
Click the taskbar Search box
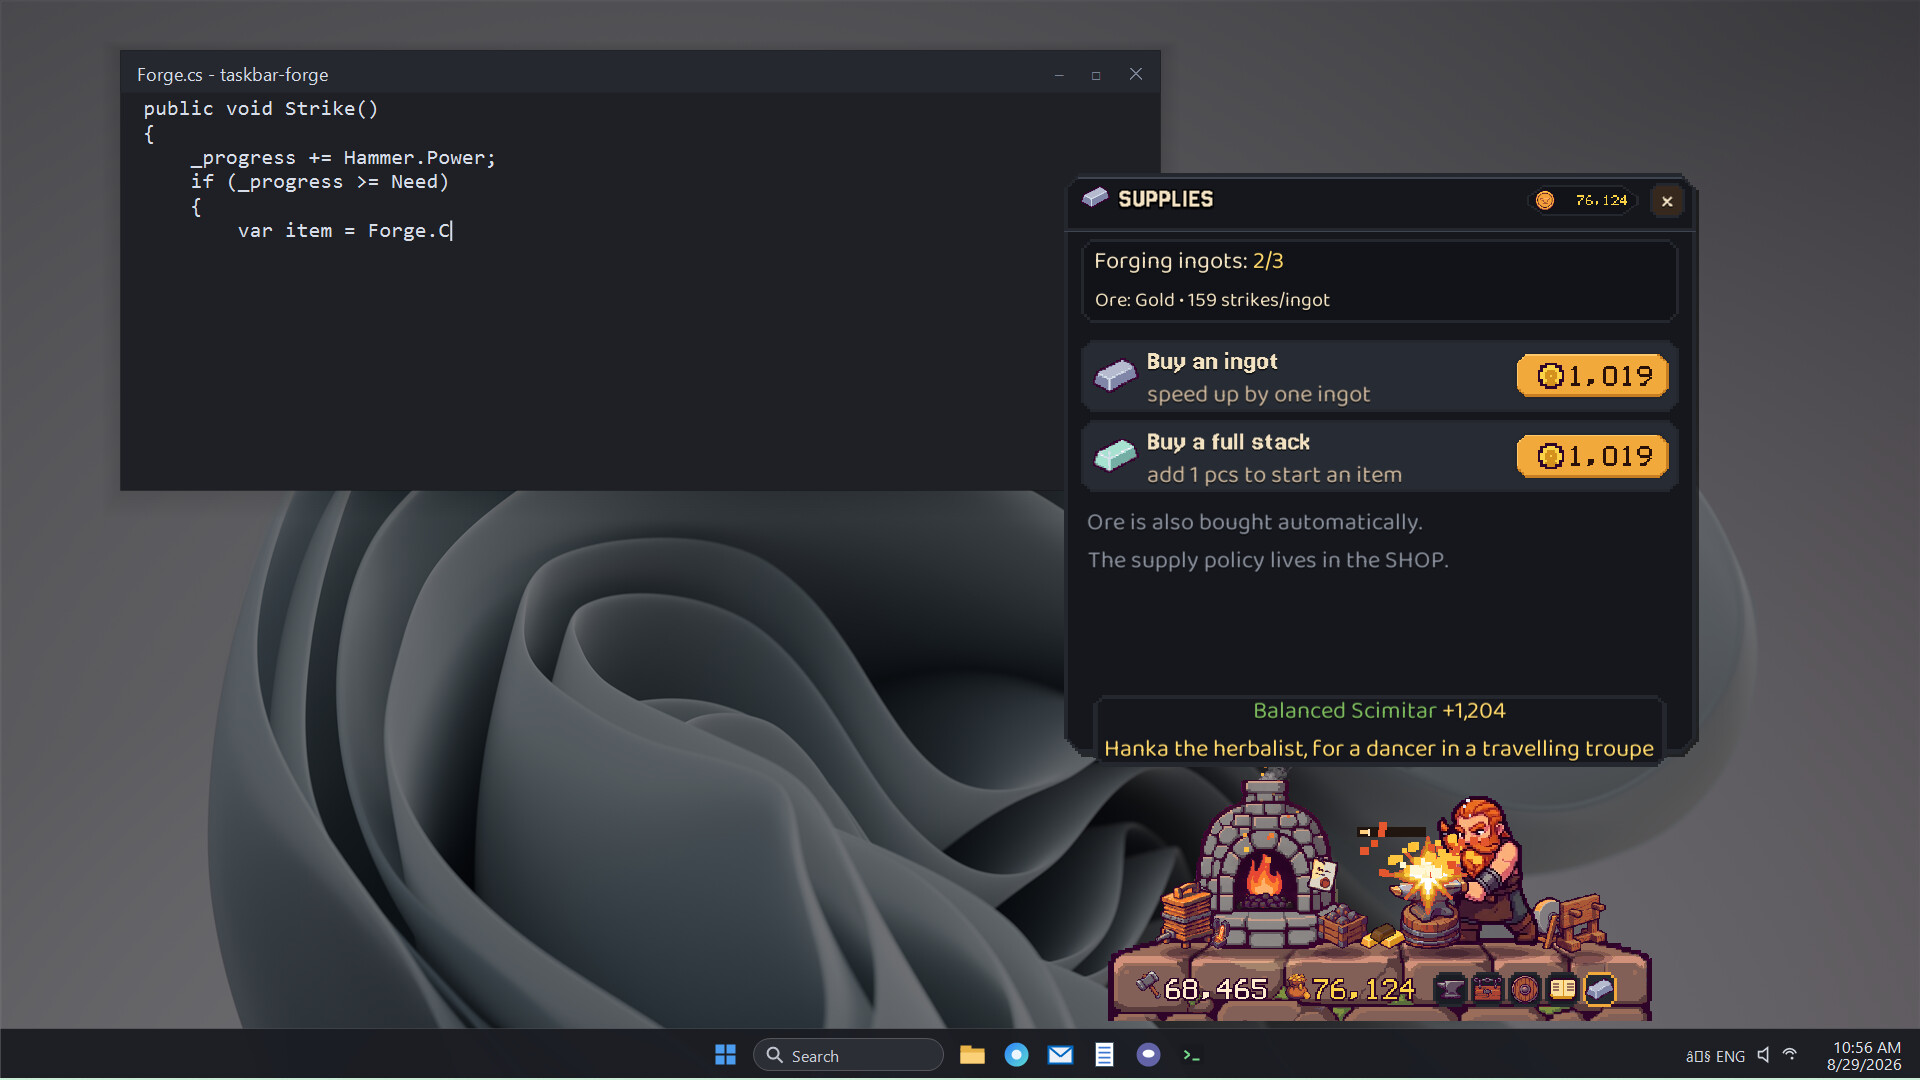(848, 1055)
